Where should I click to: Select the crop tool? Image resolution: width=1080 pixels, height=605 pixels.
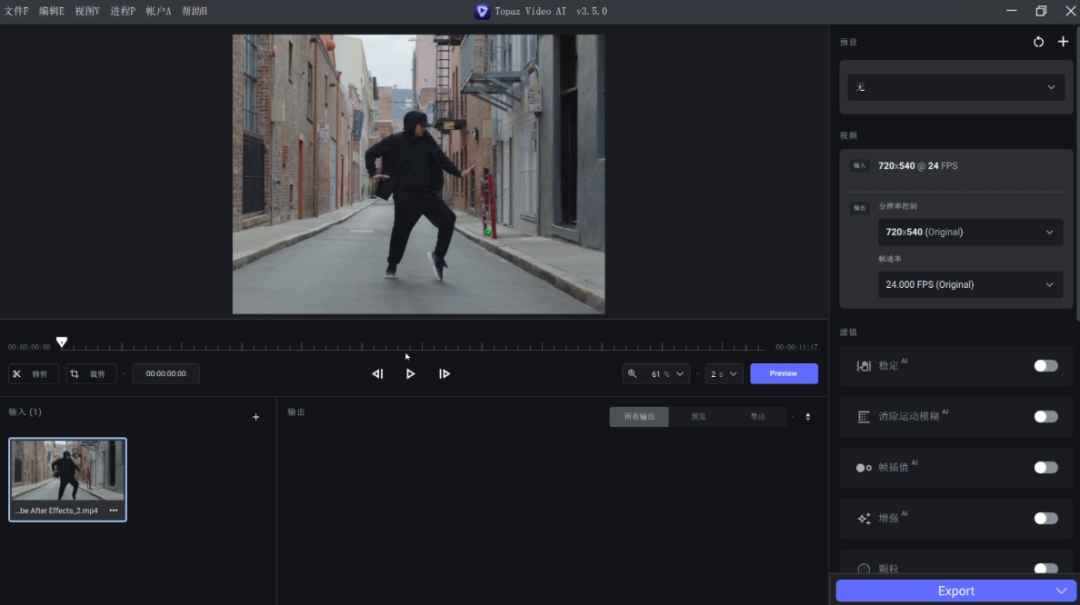[x=91, y=374]
